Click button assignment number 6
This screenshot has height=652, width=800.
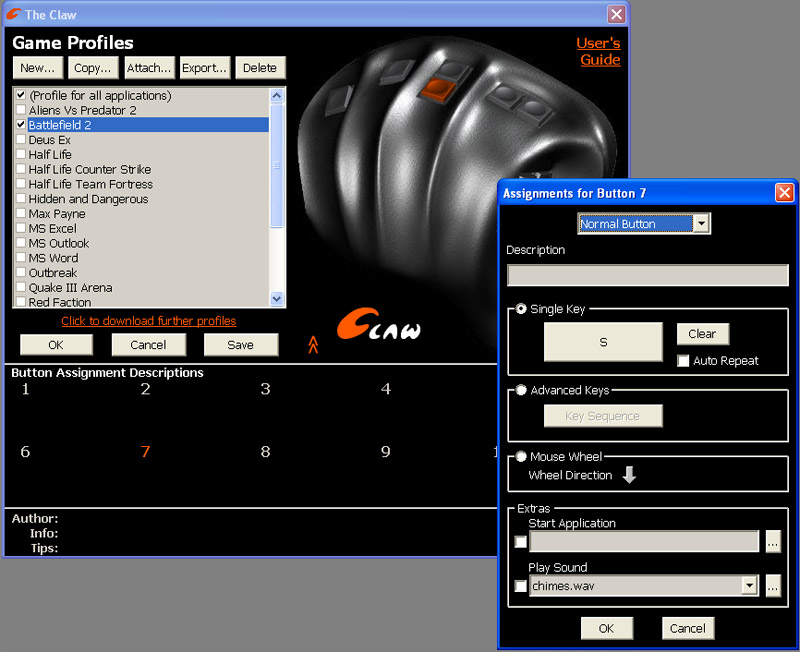point(25,452)
